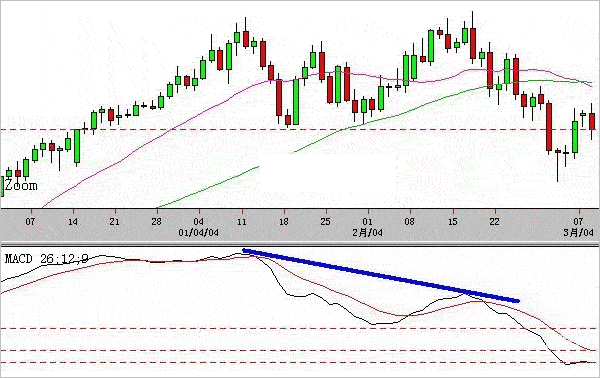Select the 08 date marker
The height and width of the screenshot is (378, 600).
pos(409,222)
